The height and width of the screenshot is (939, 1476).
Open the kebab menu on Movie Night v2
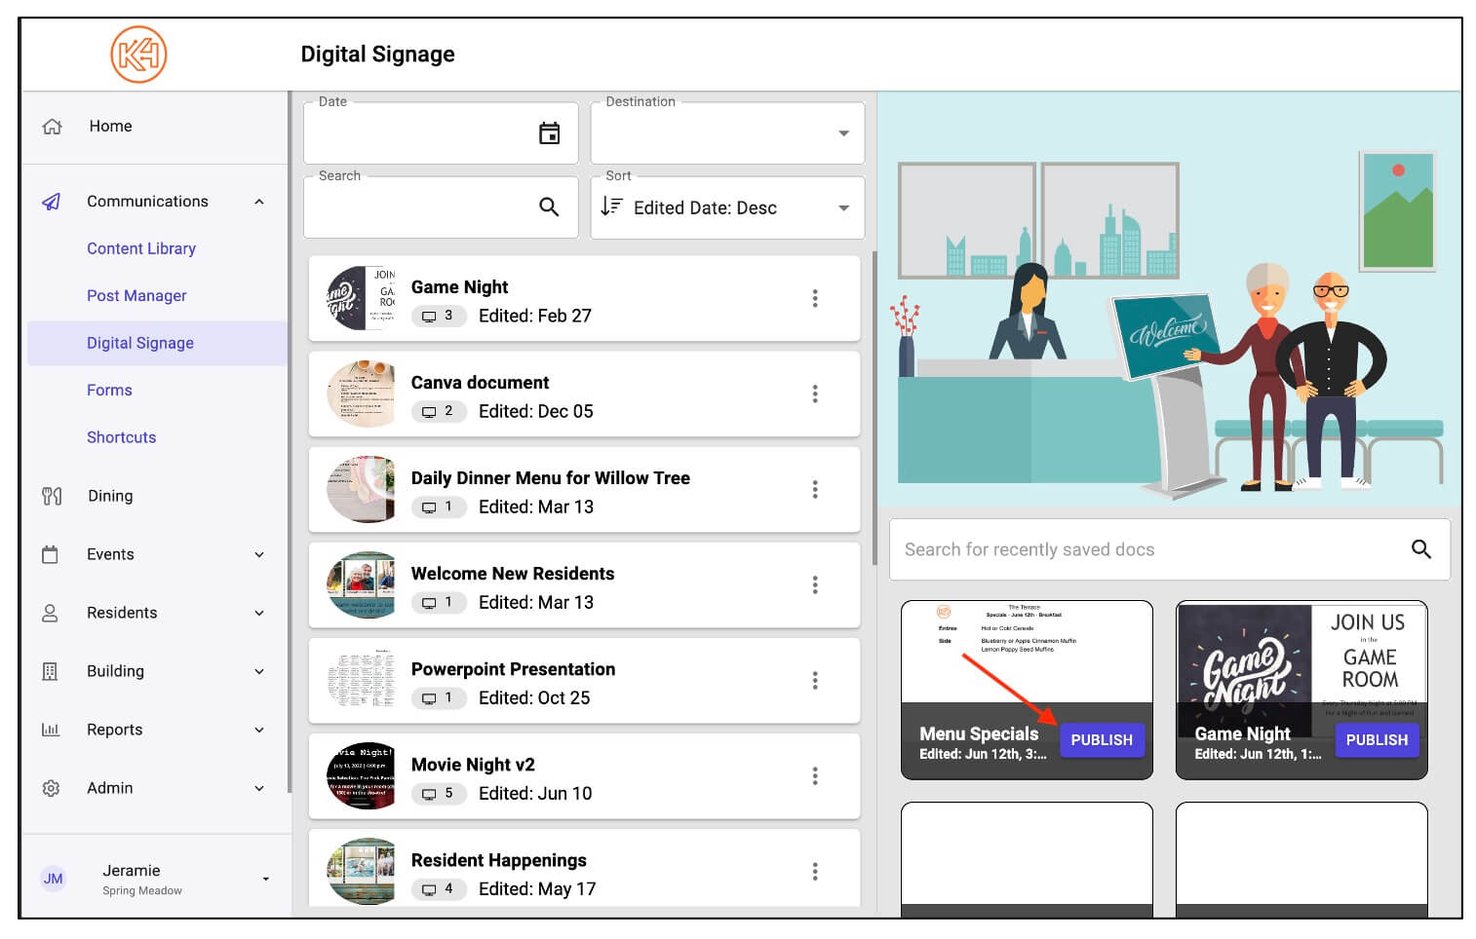coord(815,776)
